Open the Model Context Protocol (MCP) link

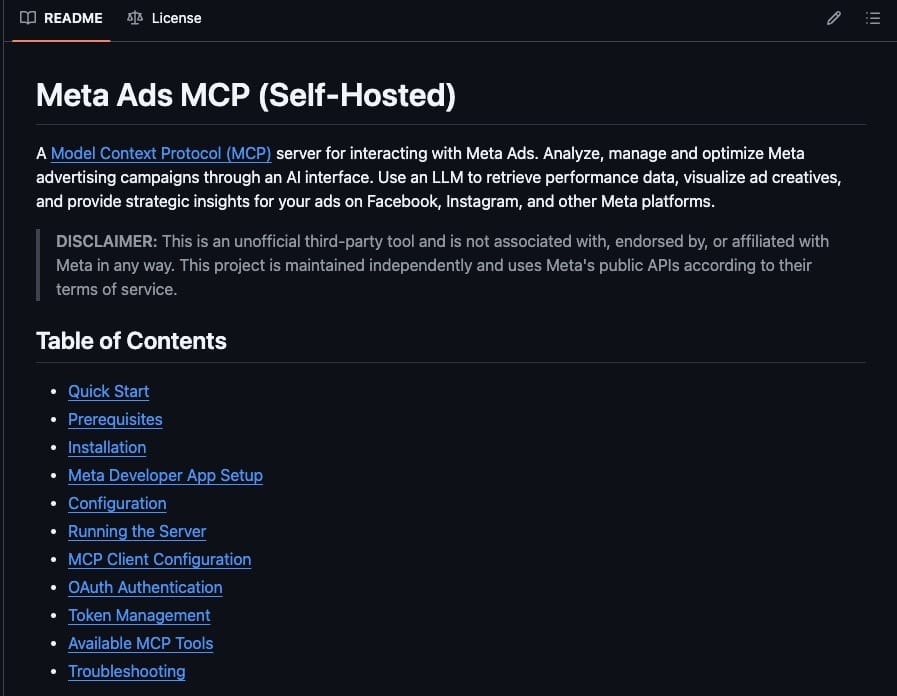pos(161,153)
